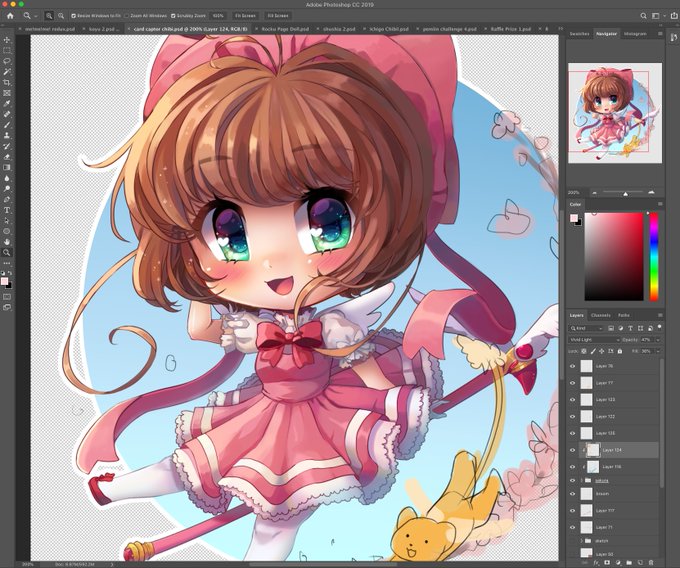Image resolution: width=680 pixels, height=568 pixels.
Task: Open the layer filter Kind dropdown
Action: [586, 328]
